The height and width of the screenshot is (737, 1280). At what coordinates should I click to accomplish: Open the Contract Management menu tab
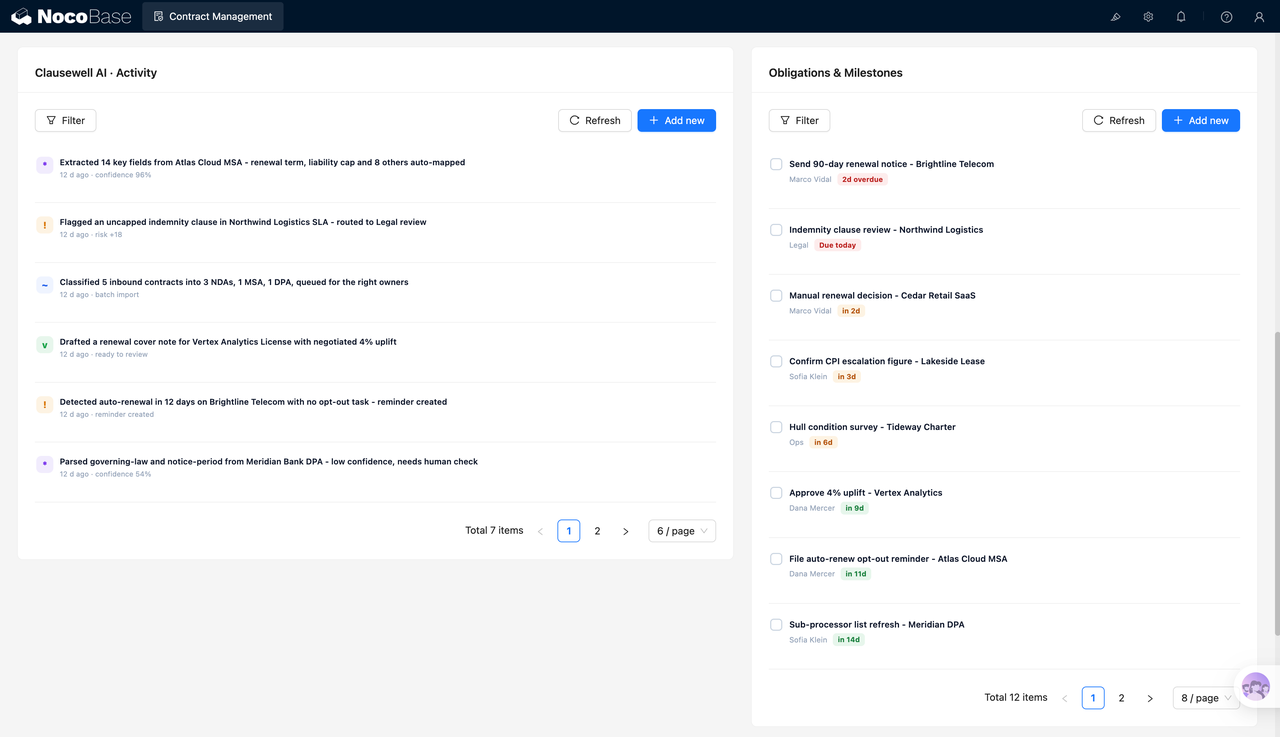click(x=213, y=16)
